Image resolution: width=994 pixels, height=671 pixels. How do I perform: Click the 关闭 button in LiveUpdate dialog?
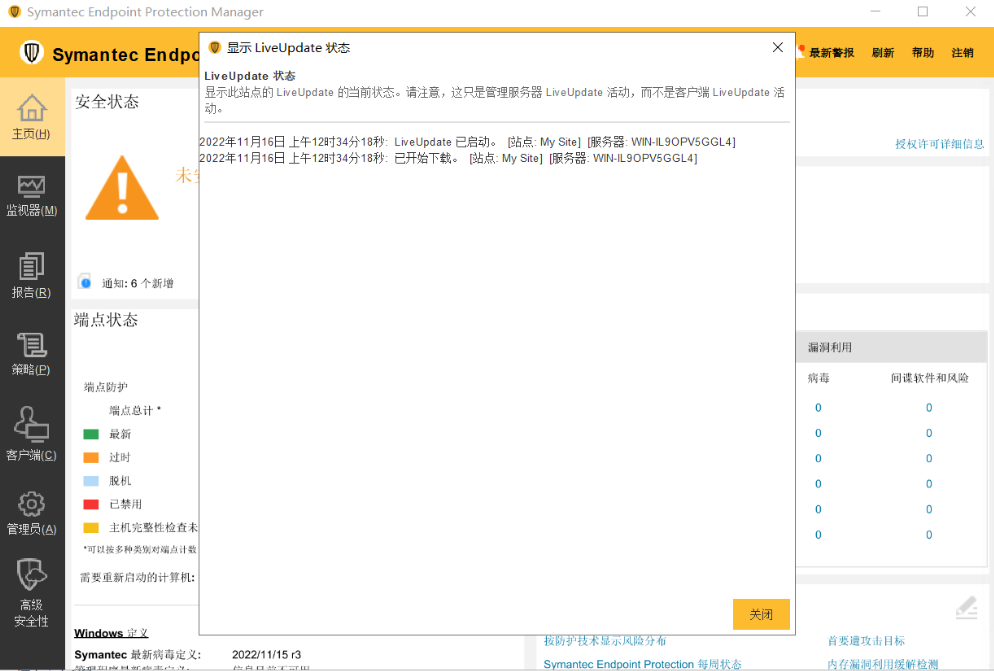pos(761,614)
